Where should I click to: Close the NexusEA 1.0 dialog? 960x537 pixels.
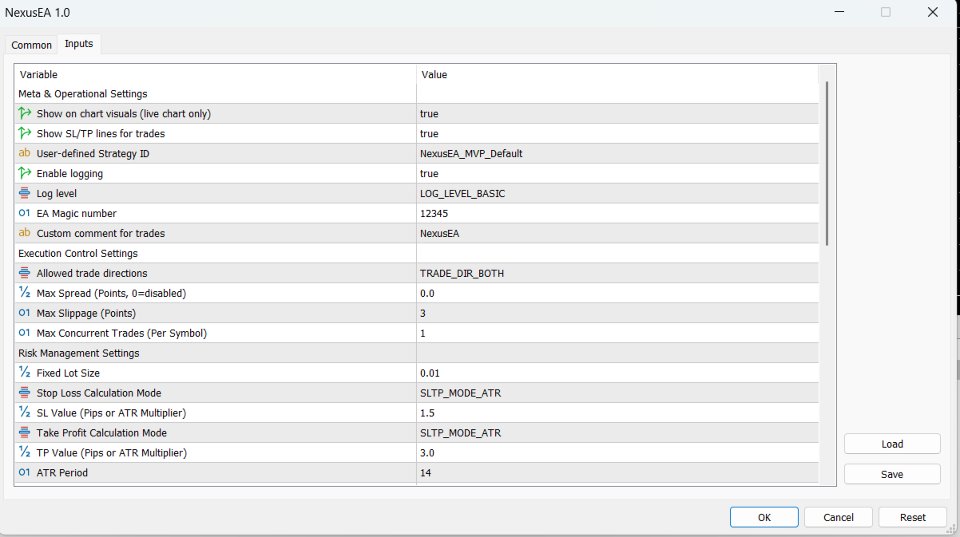tap(932, 12)
